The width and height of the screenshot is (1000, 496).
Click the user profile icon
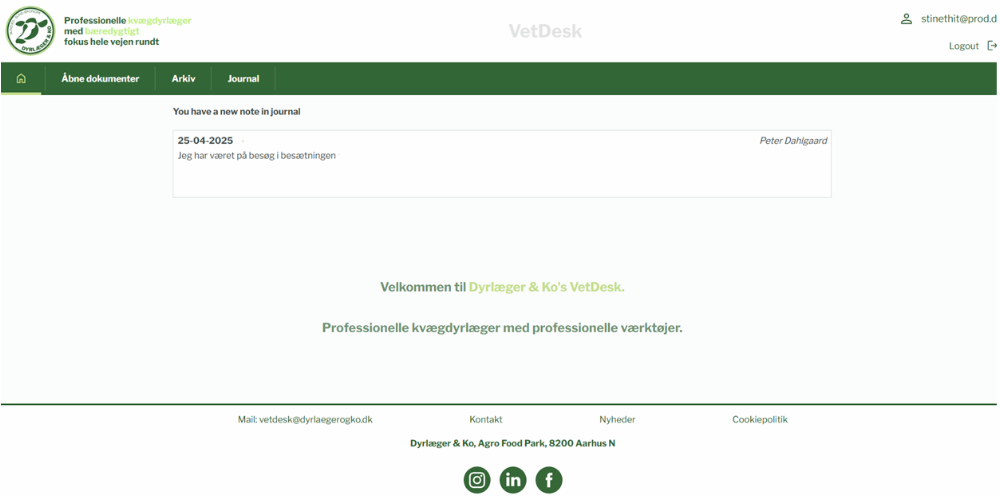coord(906,19)
